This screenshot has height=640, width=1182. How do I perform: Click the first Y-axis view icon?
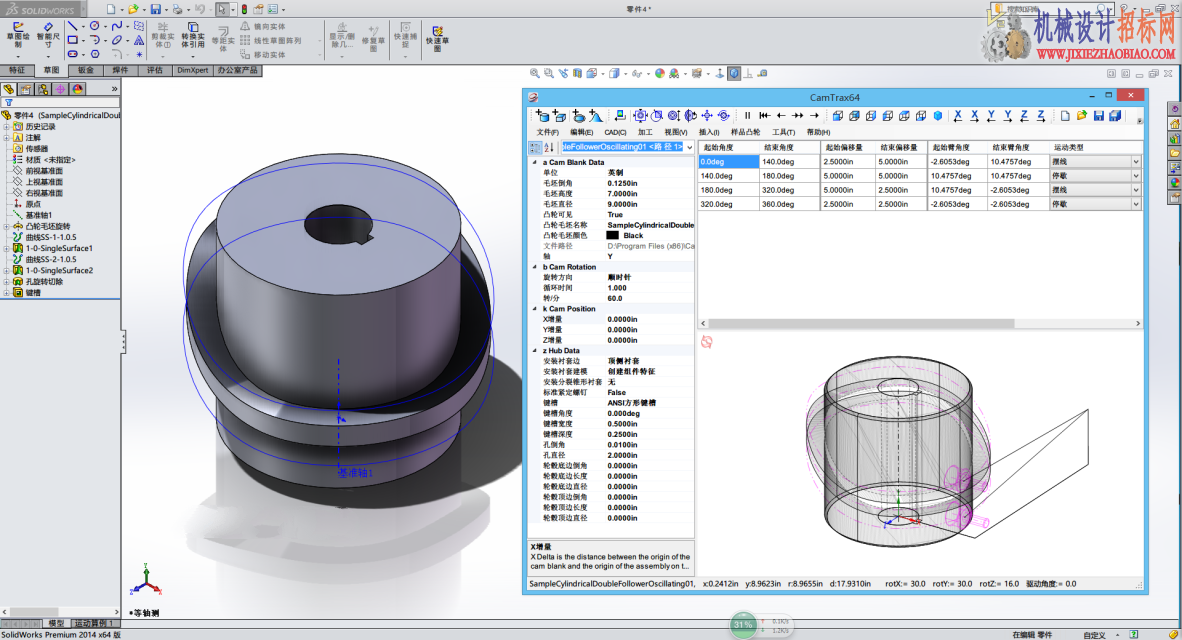click(991, 115)
